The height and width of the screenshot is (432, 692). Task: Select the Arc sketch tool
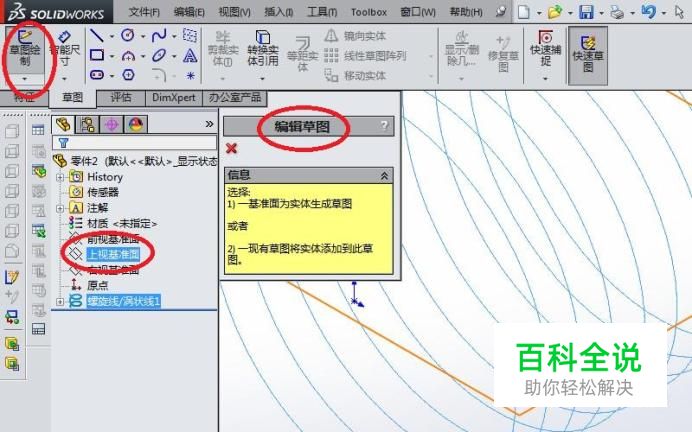click(x=128, y=56)
